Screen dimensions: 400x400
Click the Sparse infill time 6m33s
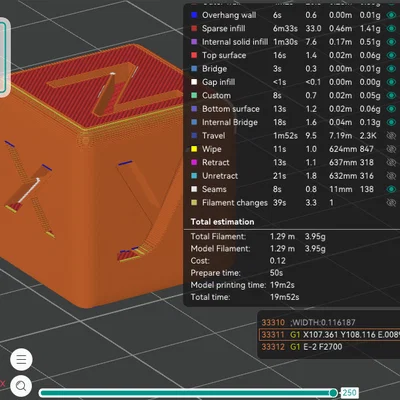285,28
